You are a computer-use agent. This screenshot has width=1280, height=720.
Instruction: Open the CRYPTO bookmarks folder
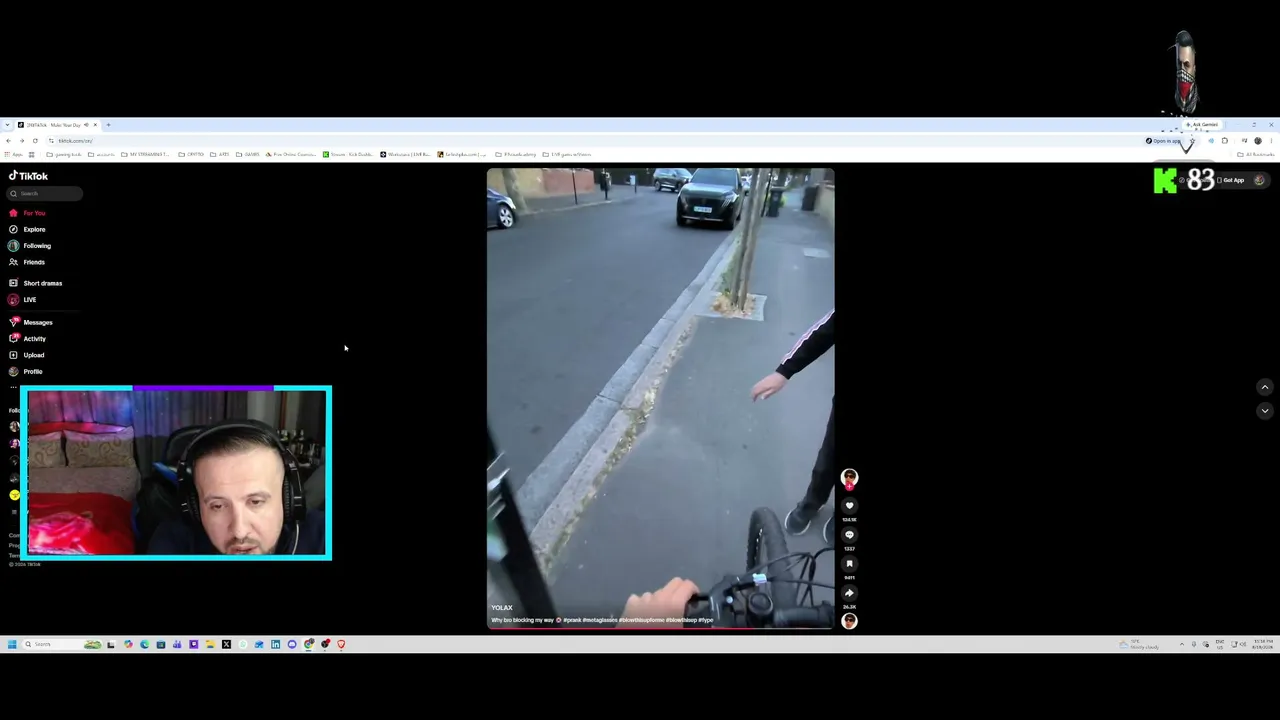191,155
